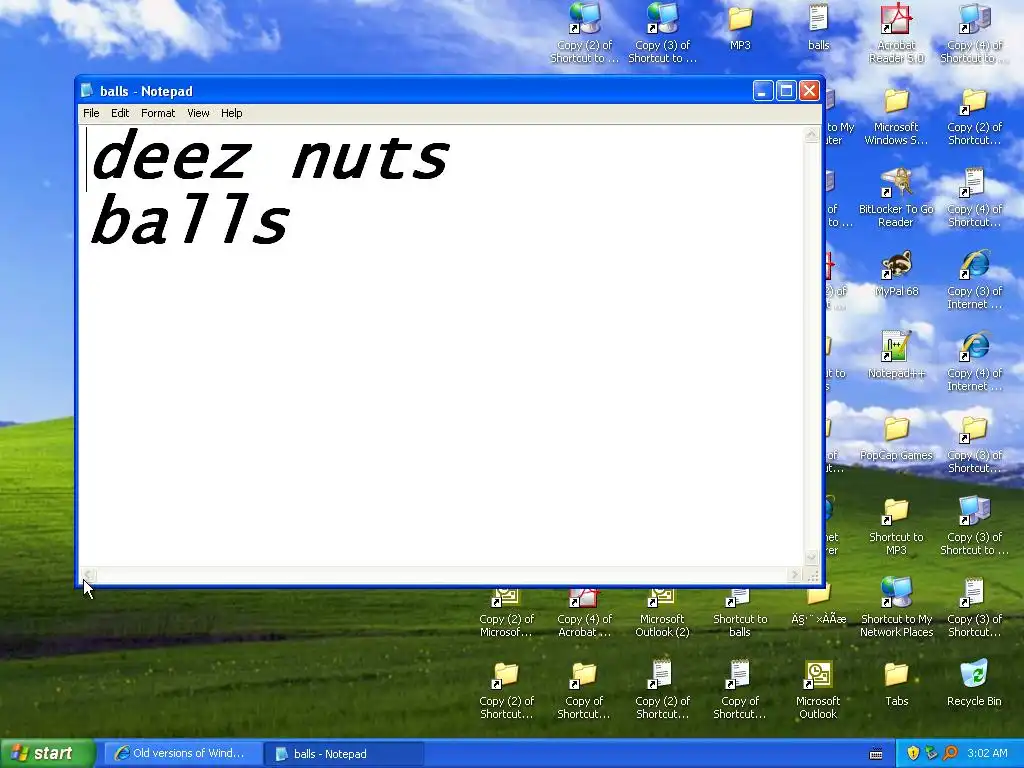Select the Shortcut to balls icon
The height and width of the screenshot is (768, 1024).
tap(740, 613)
